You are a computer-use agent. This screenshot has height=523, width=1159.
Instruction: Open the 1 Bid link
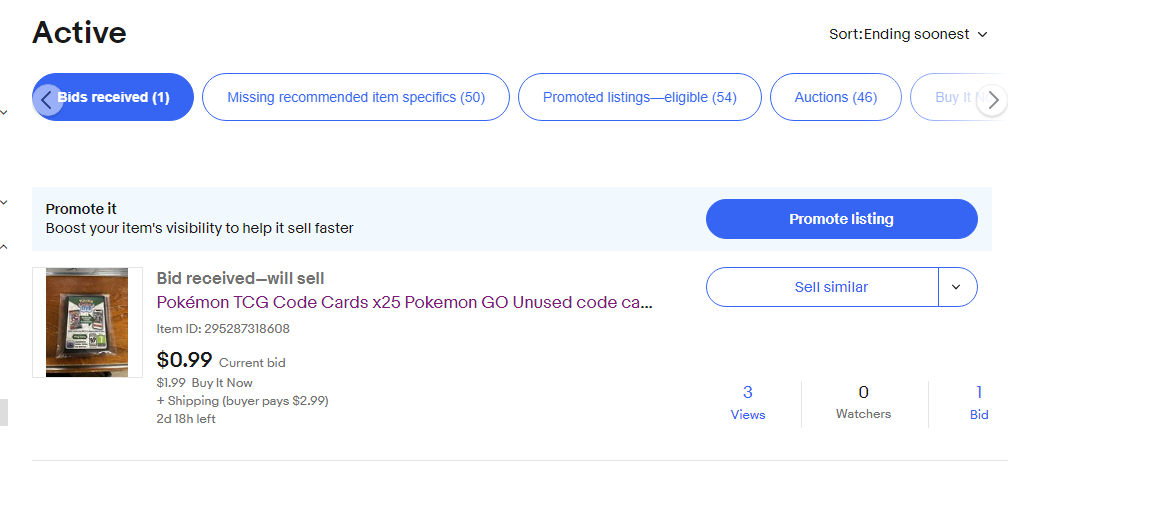[x=979, y=403]
